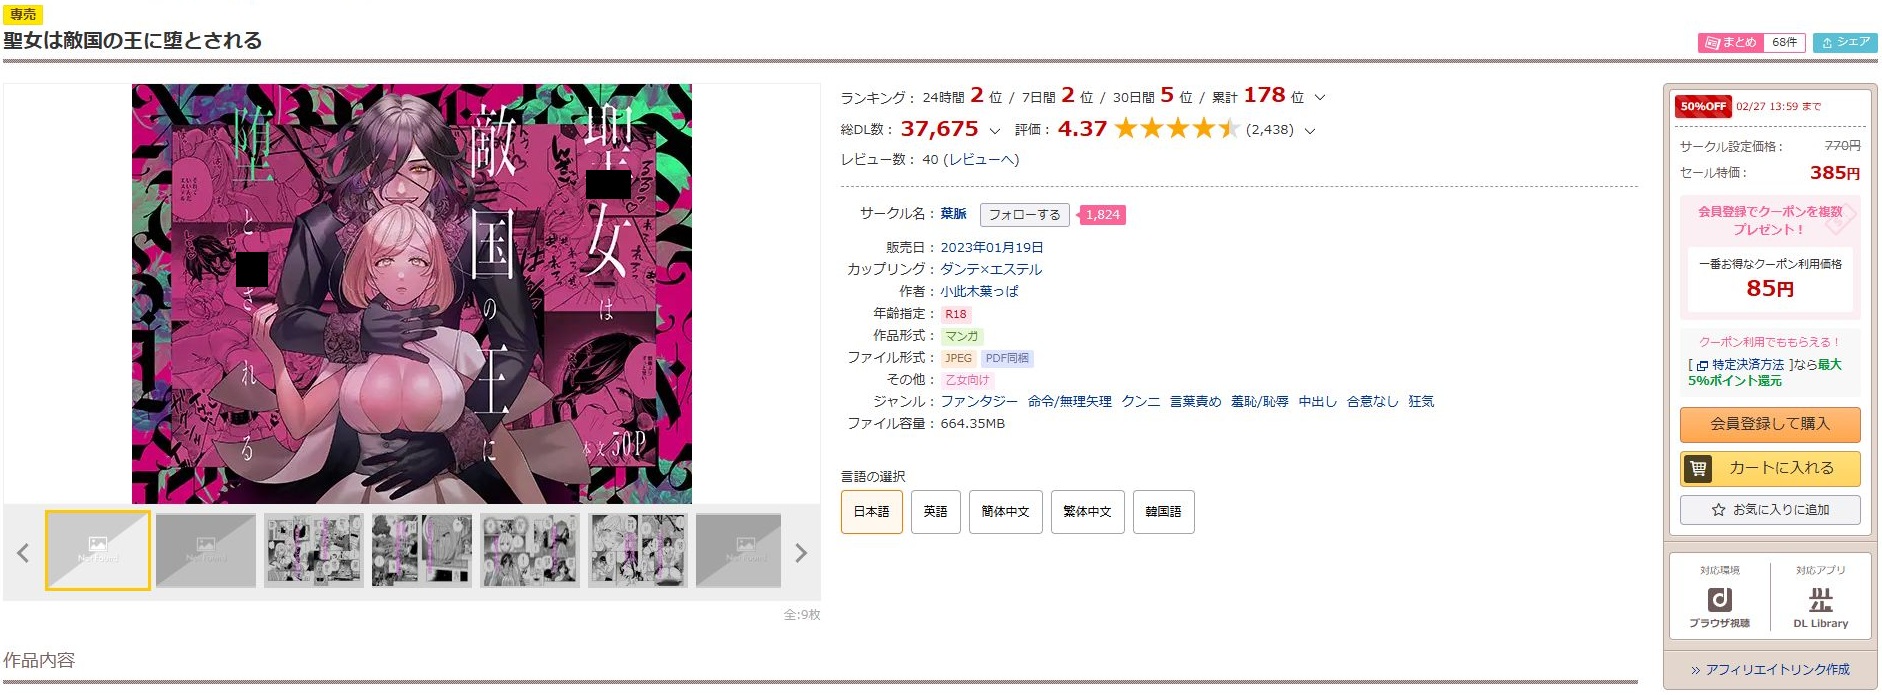Open the 言葉責め genre tag
The width and height of the screenshot is (1882, 695).
click(1195, 402)
